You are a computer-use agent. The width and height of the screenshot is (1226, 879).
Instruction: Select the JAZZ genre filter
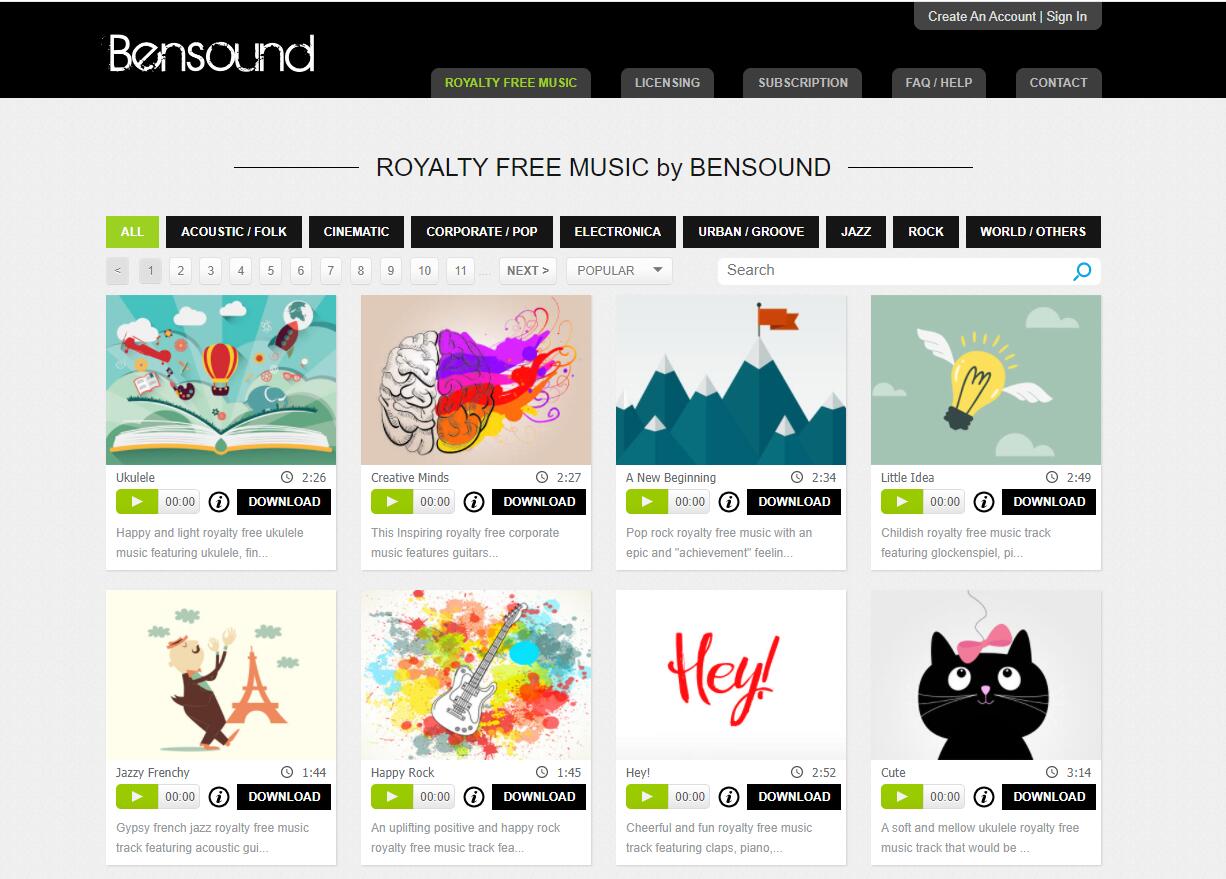coord(856,231)
